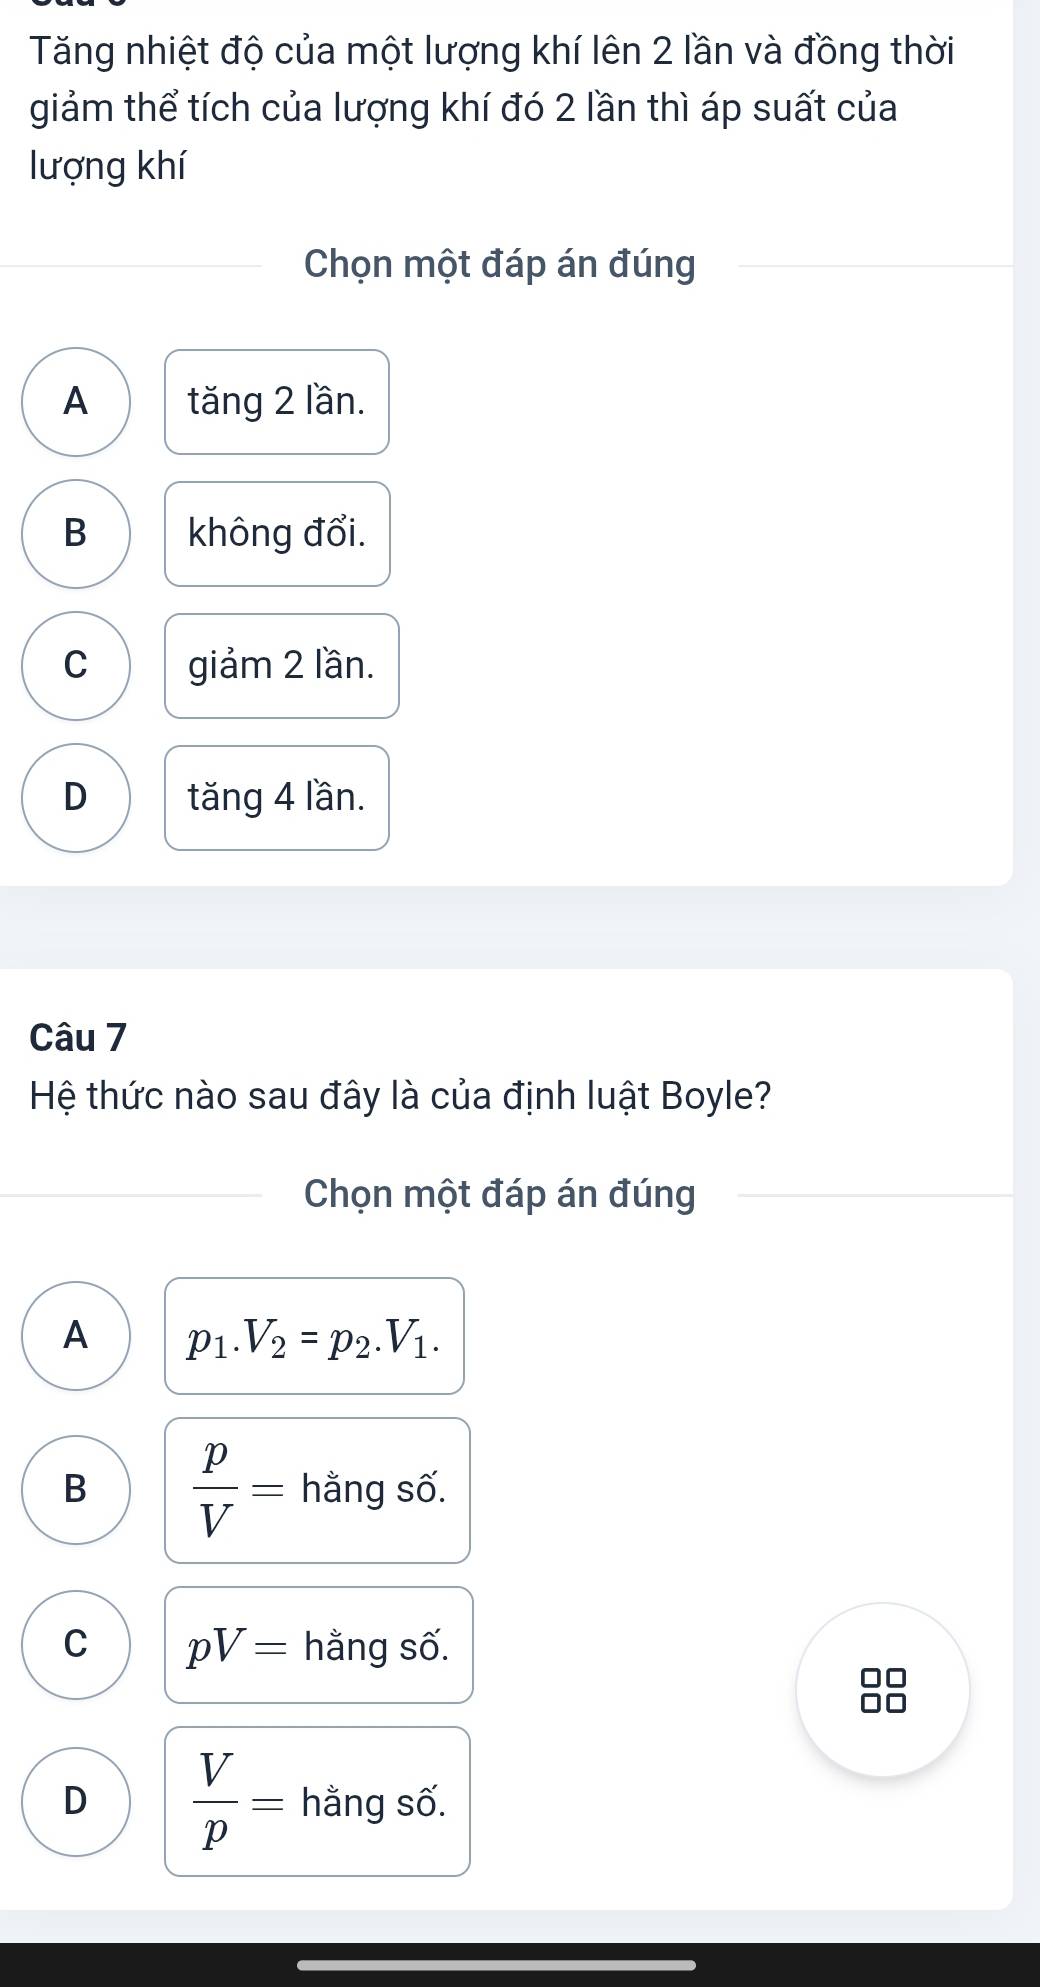This screenshot has height=1987, width=1040.
Task: Tap the formula box p1.V2 = p2.V1
Action: tap(314, 1336)
